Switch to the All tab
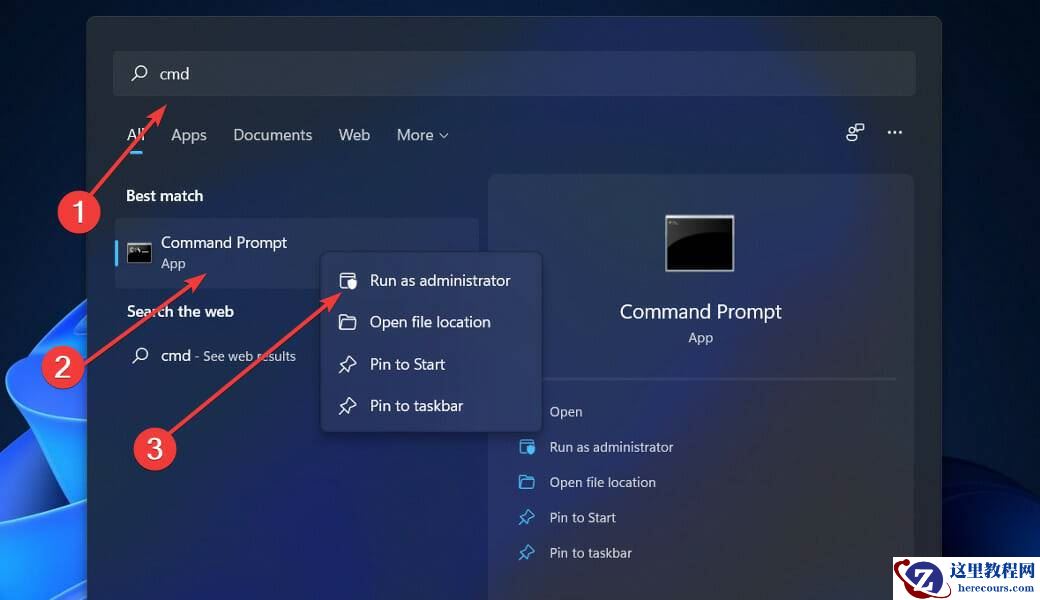The width and height of the screenshot is (1040, 600). pyautogui.click(x=136, y=135)
